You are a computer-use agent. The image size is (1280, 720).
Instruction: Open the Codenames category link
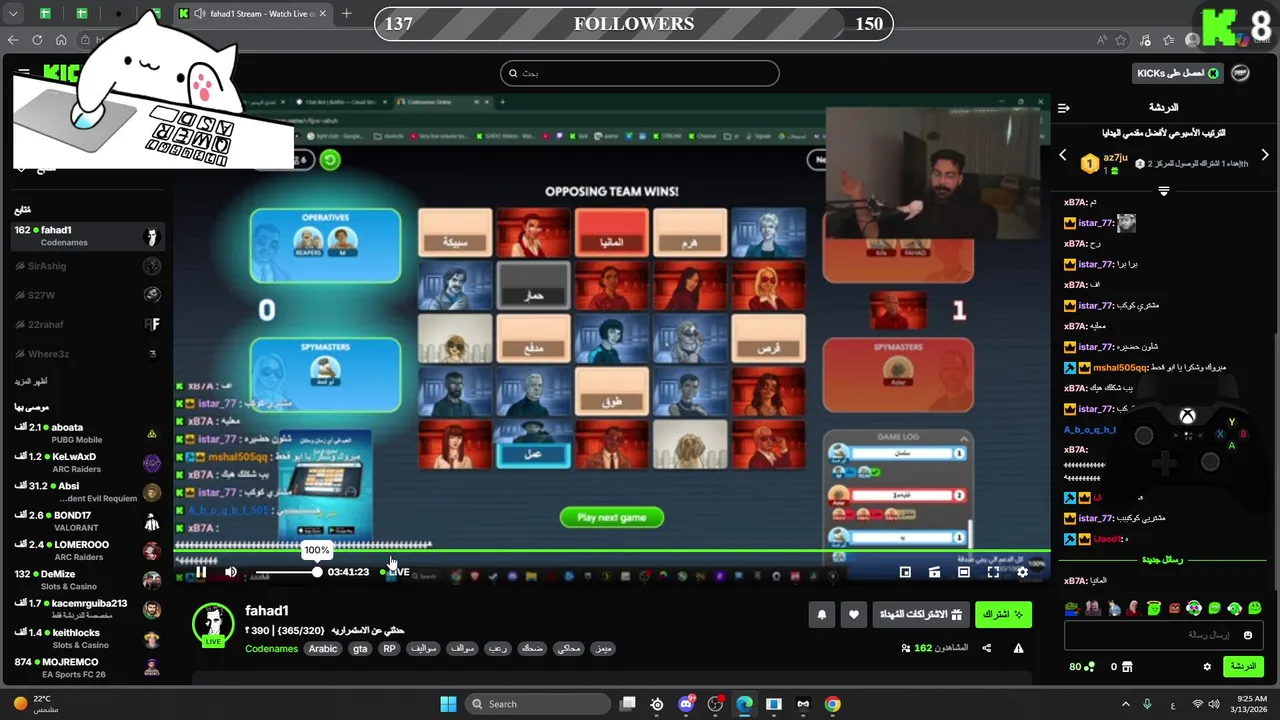click(272, 649)
